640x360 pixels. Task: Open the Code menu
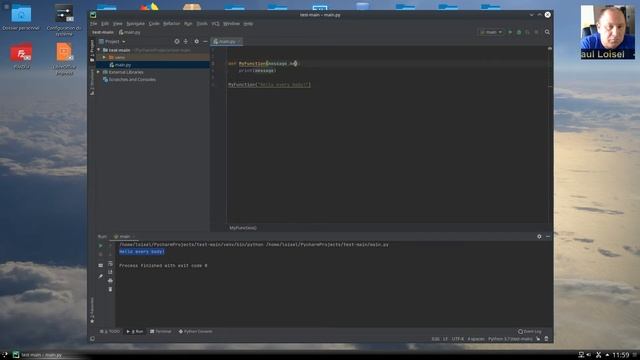point(154,24)
